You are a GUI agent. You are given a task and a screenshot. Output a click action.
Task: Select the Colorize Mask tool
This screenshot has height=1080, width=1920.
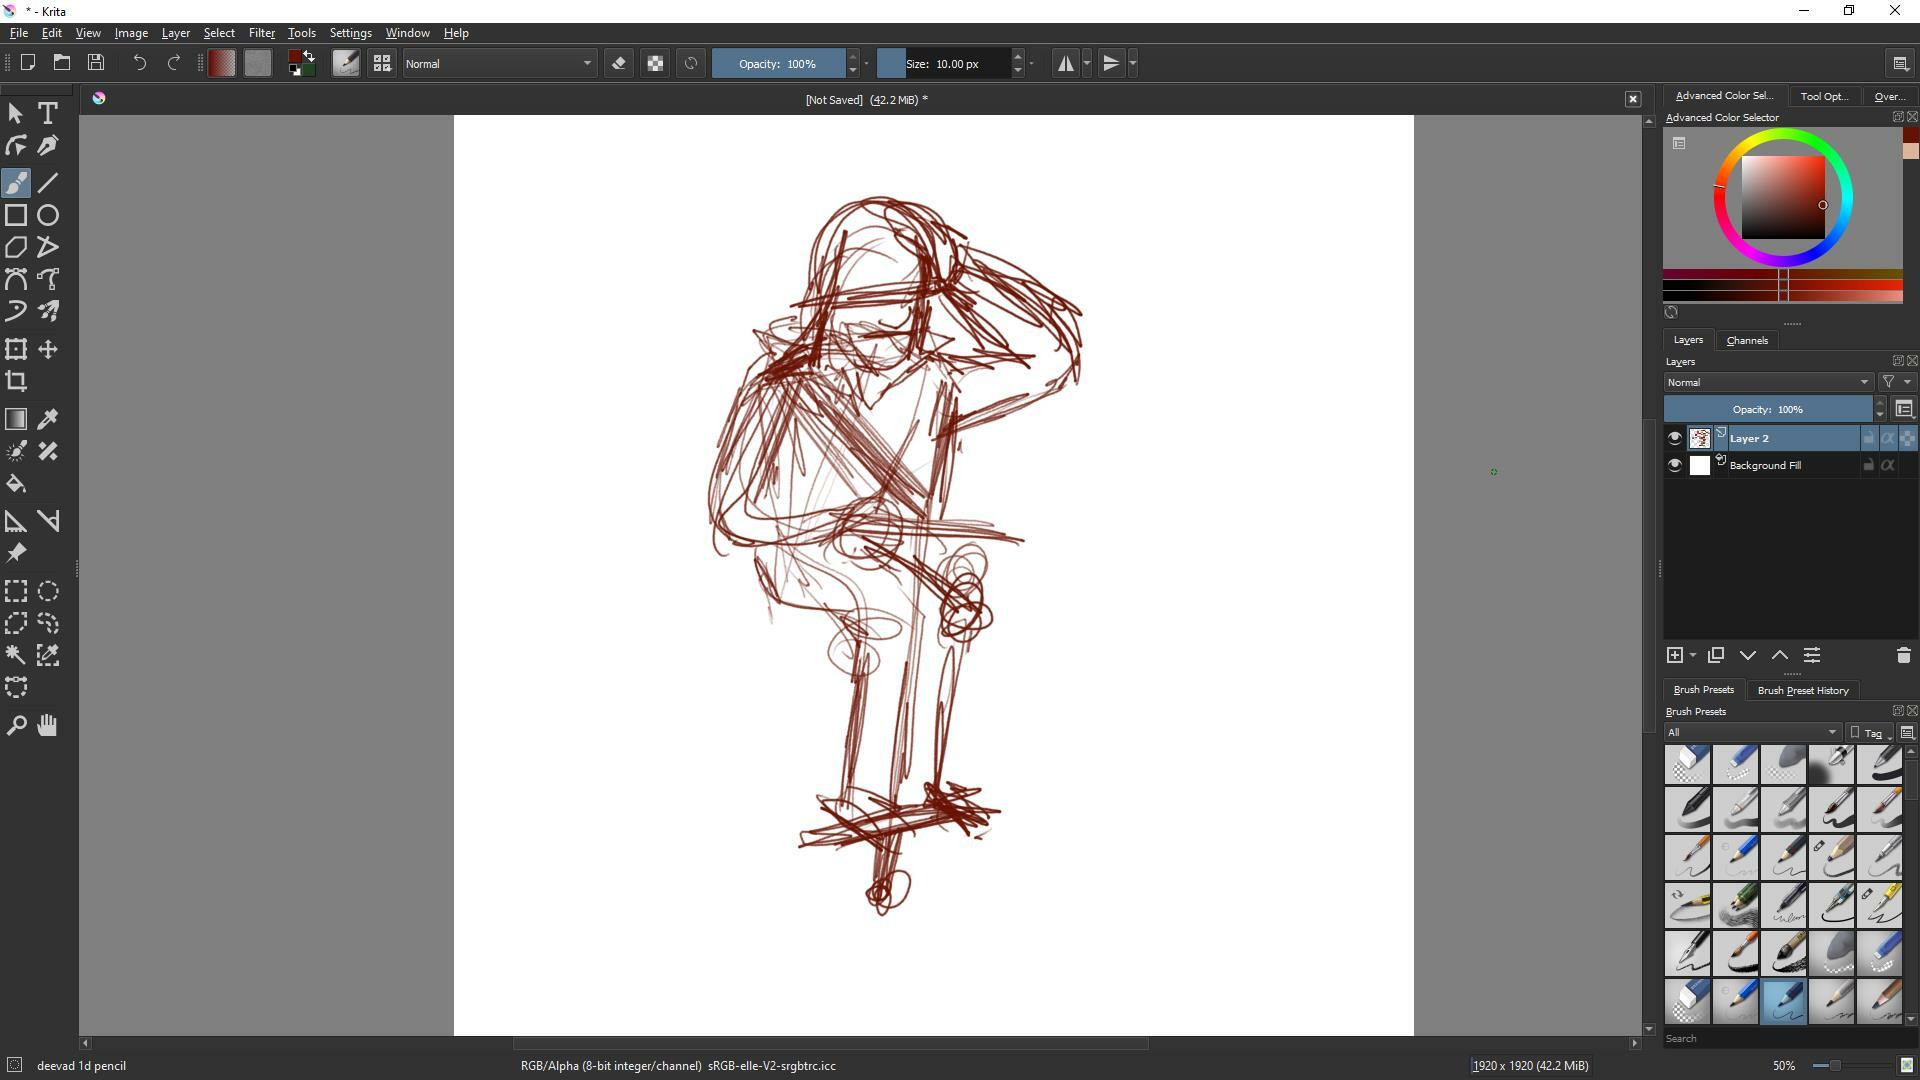pyautogui.click(x=16, y=451)
